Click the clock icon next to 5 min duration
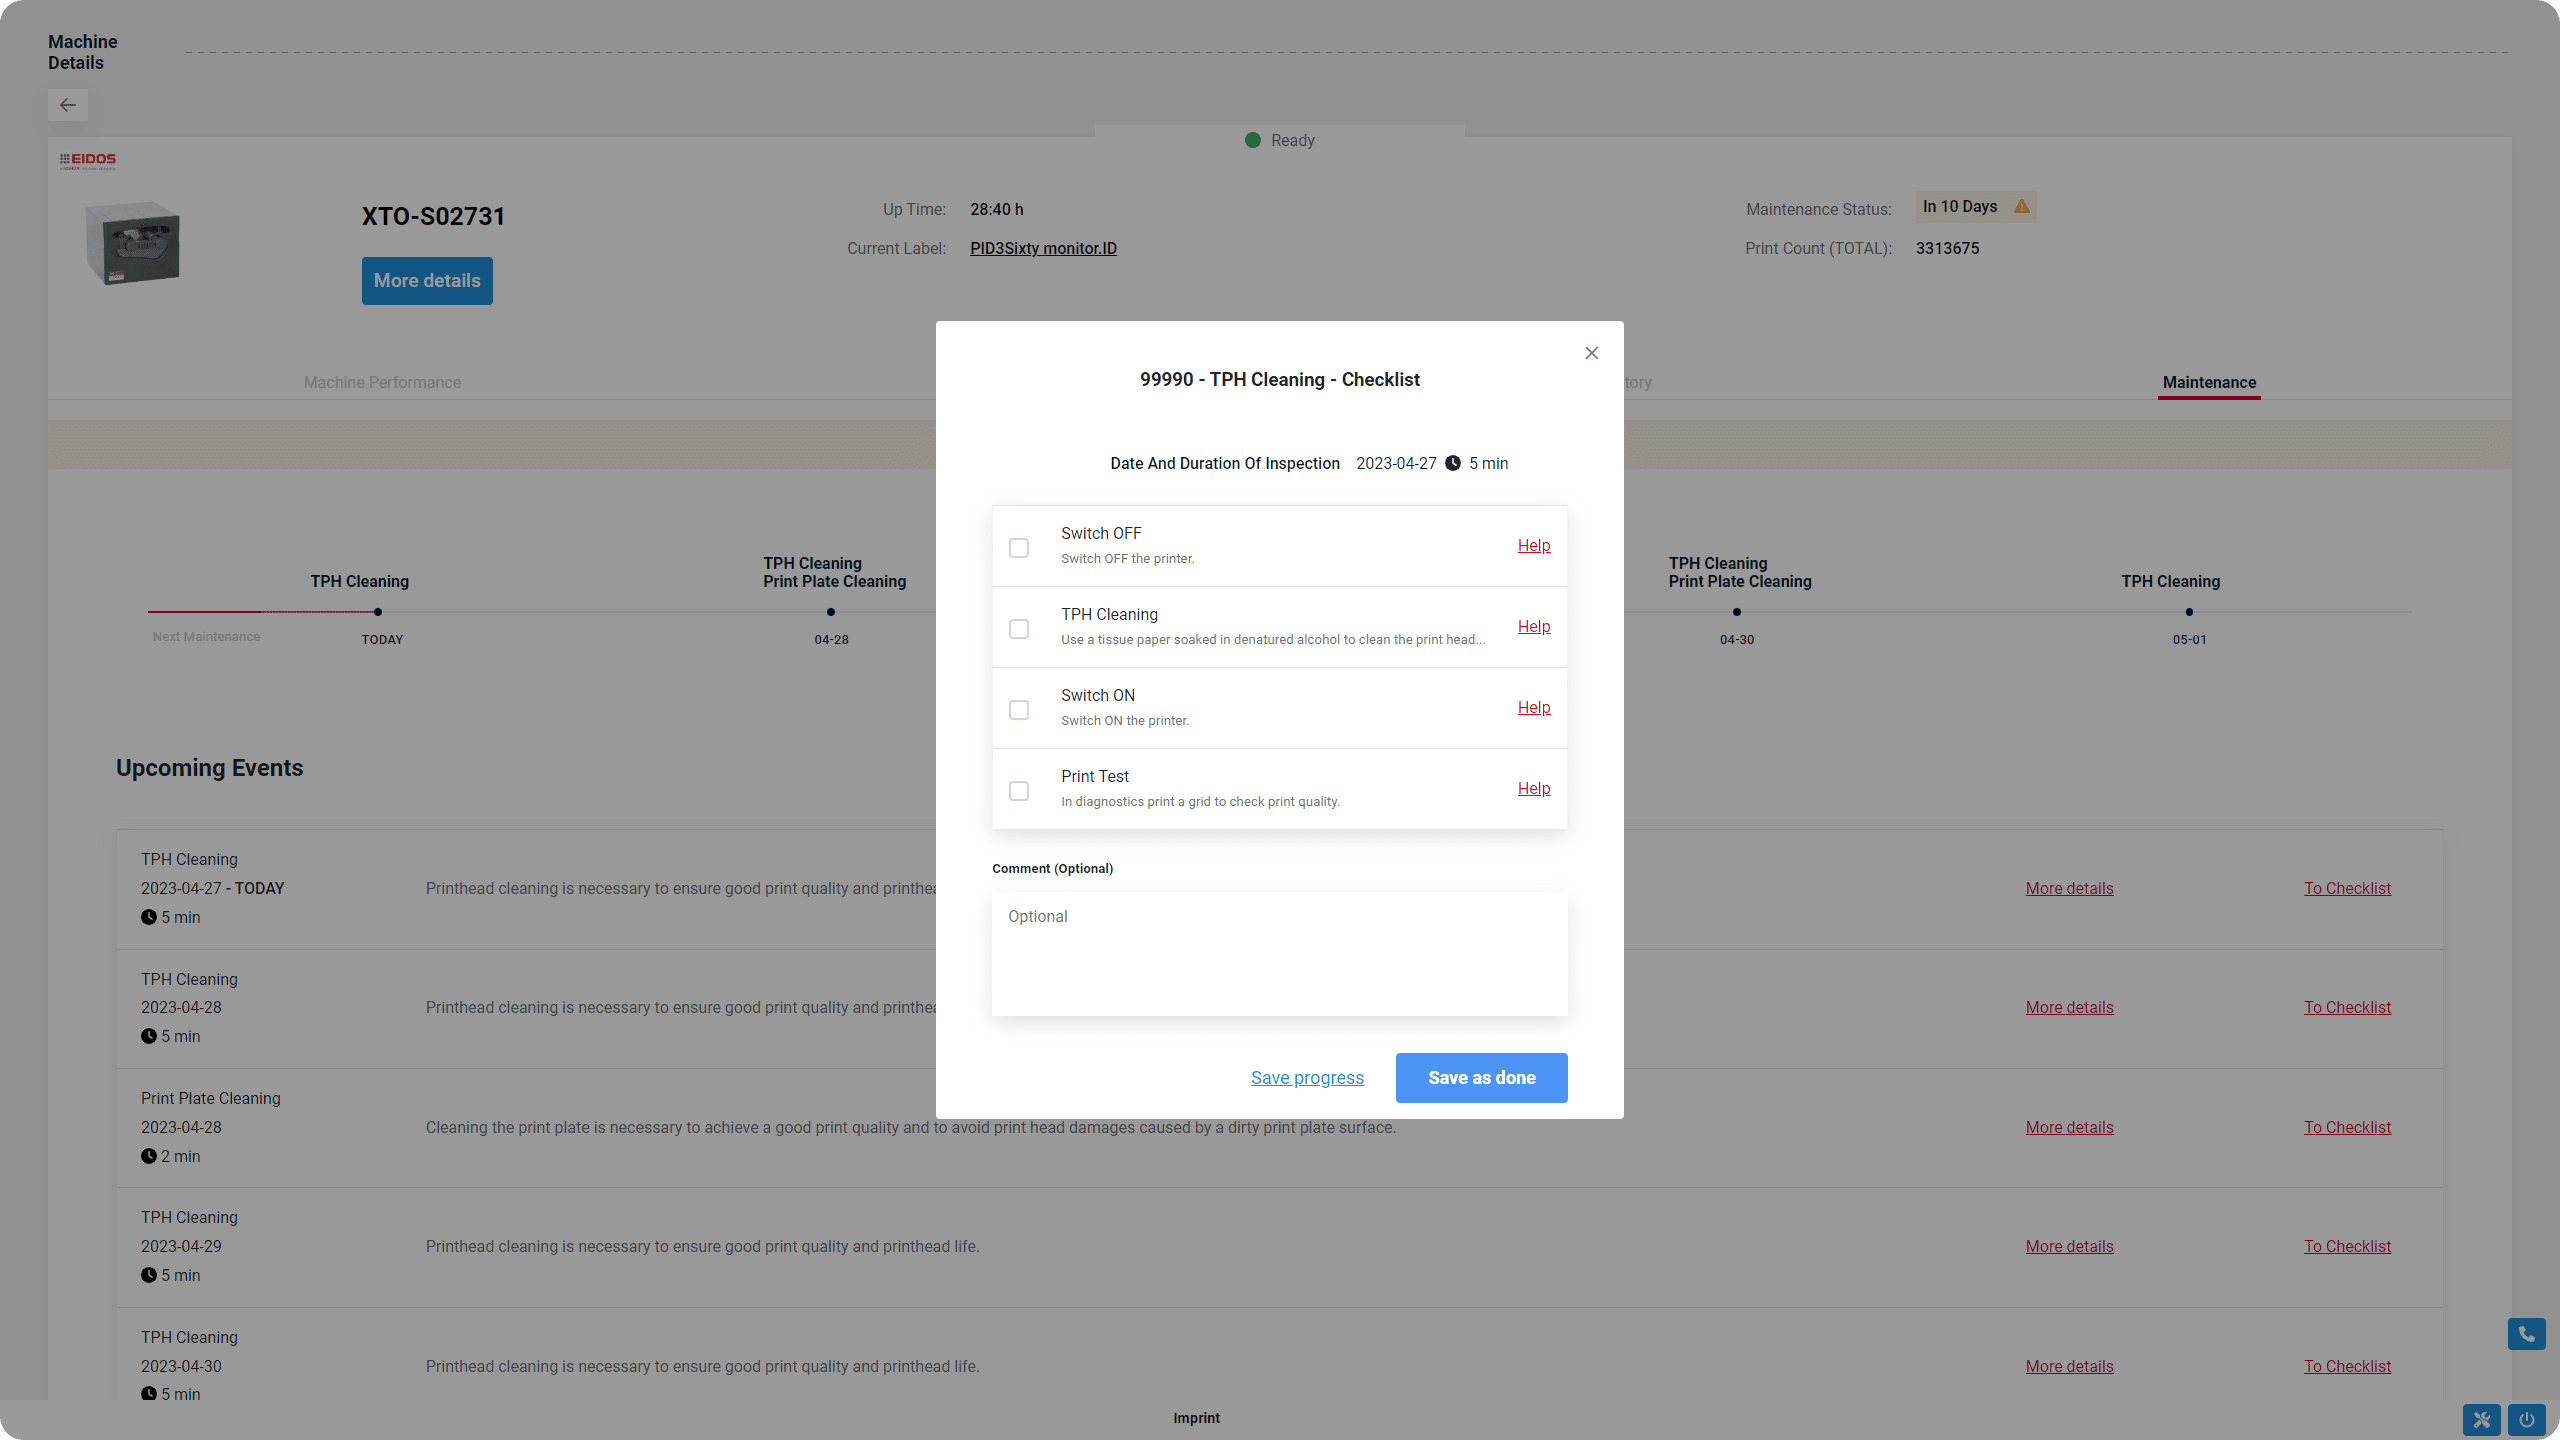Screen dimensions: 2560x1440 click(x=1452, y=463)
